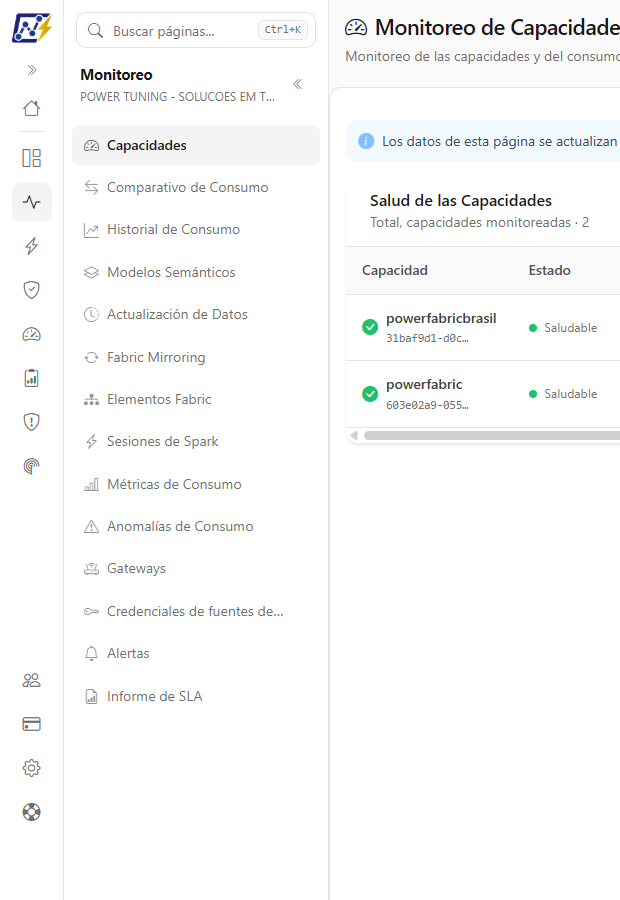Viewport: 620px width, 900px height.
Task: Open Informe de SLA page
Action: click(196, 696)
